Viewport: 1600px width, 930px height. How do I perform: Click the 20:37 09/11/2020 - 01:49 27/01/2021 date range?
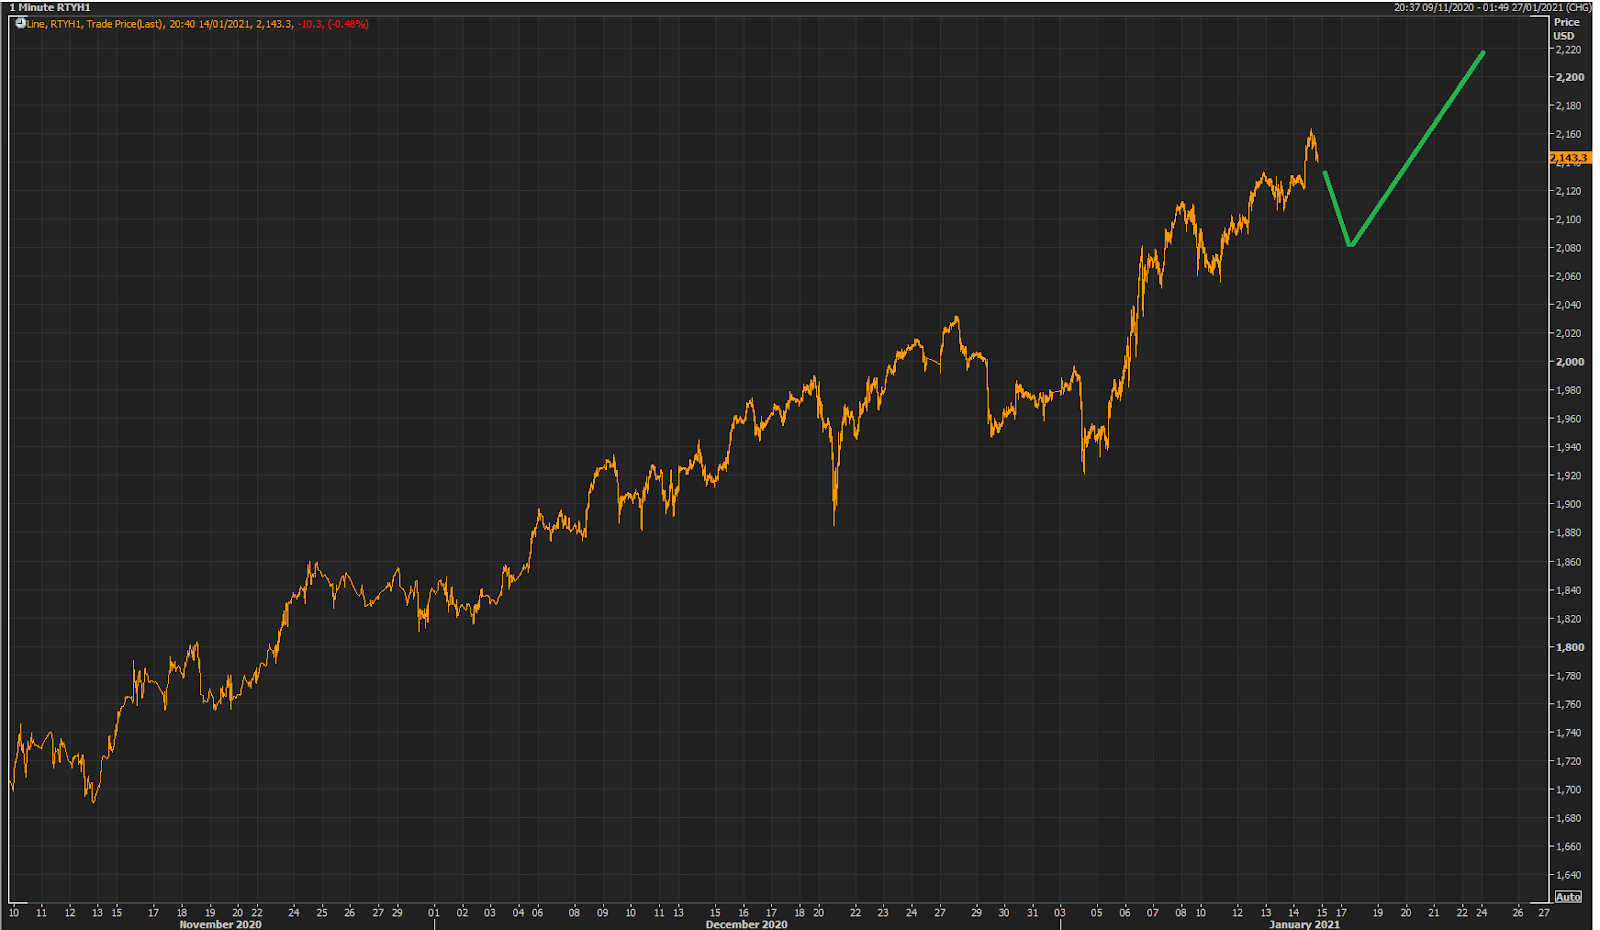click(x=1478, y=7)
